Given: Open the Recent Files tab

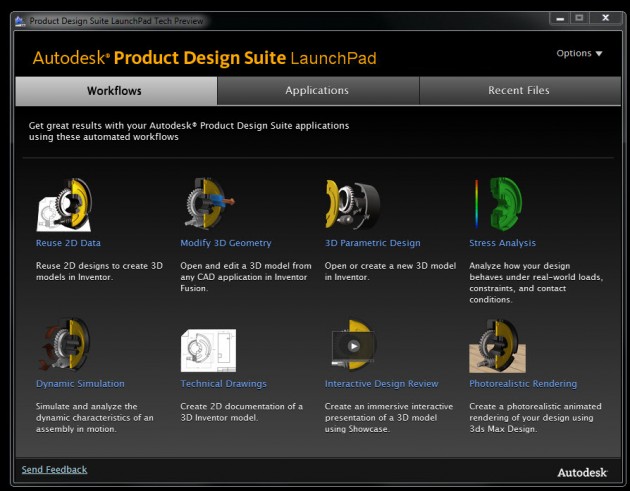Looking at the screenshot, I should (x=518, y=91).
